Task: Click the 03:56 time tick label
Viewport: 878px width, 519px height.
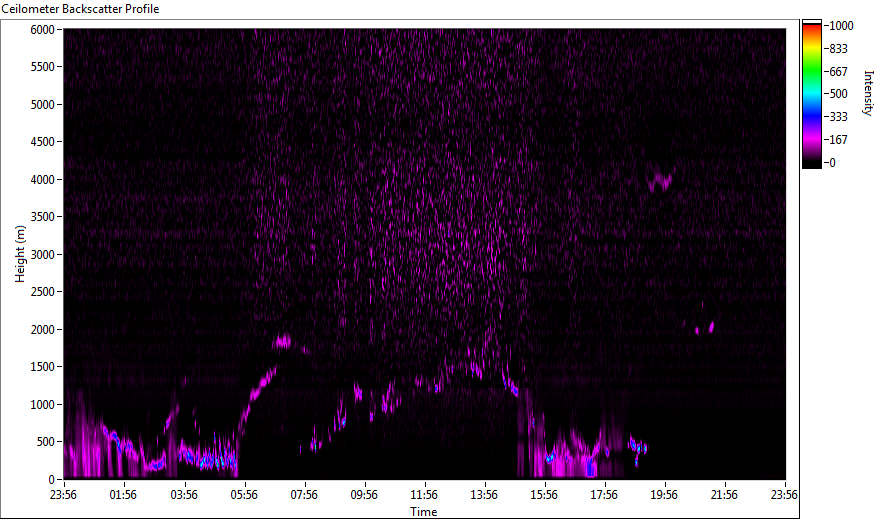Action: point(184,495)
